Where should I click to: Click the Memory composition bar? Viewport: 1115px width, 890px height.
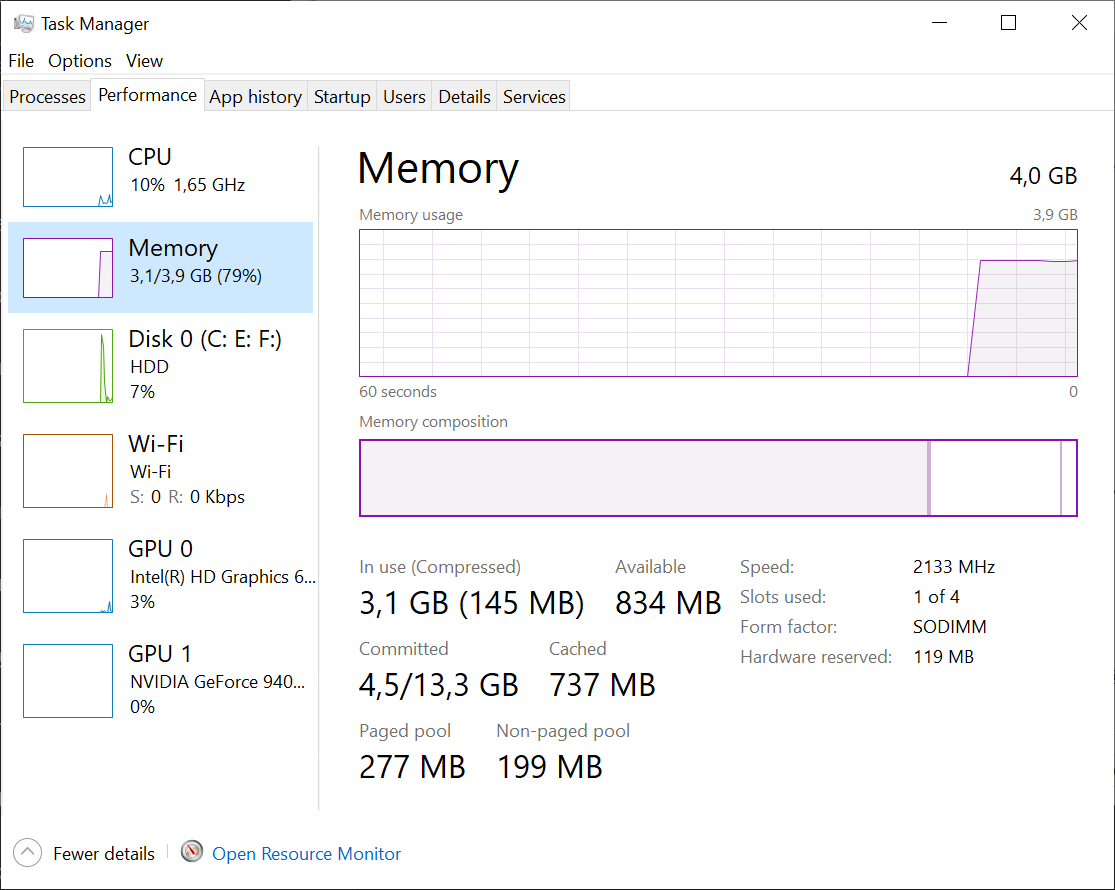click(x=718, y=478)
